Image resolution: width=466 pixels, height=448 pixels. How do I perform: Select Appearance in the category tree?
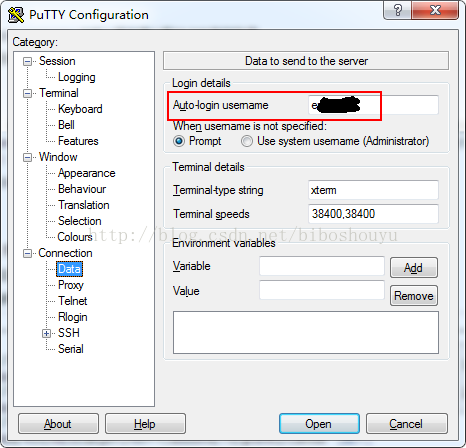pyautogui.click(x=86, y=173)
